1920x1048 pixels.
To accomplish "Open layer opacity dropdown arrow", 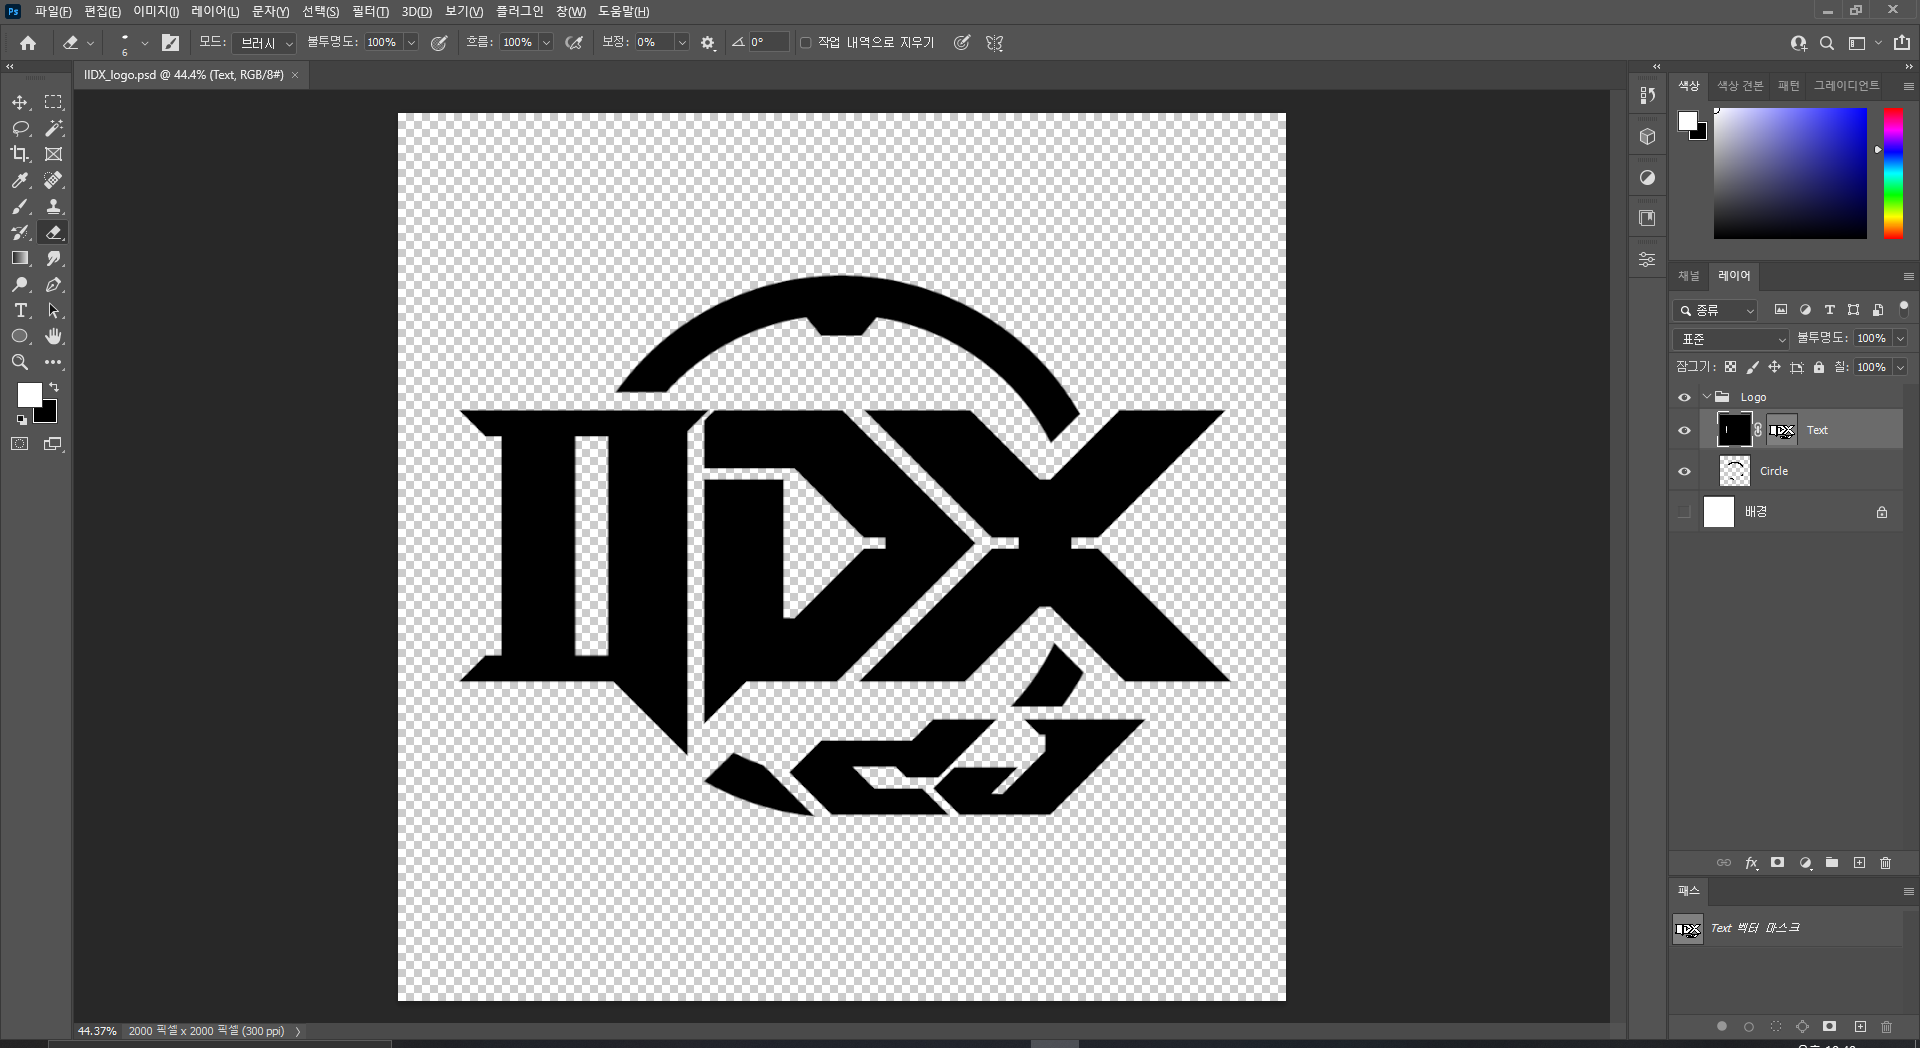I will pos(1900,339).
